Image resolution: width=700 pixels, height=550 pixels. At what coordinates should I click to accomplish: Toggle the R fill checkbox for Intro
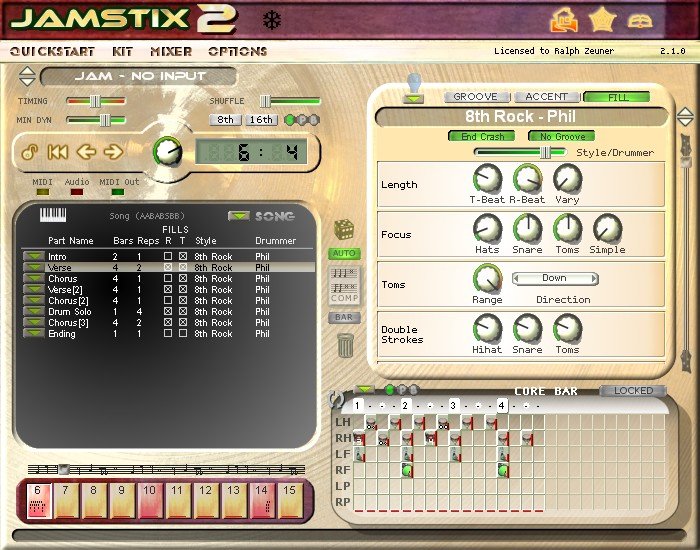click(x=168, y=256)
